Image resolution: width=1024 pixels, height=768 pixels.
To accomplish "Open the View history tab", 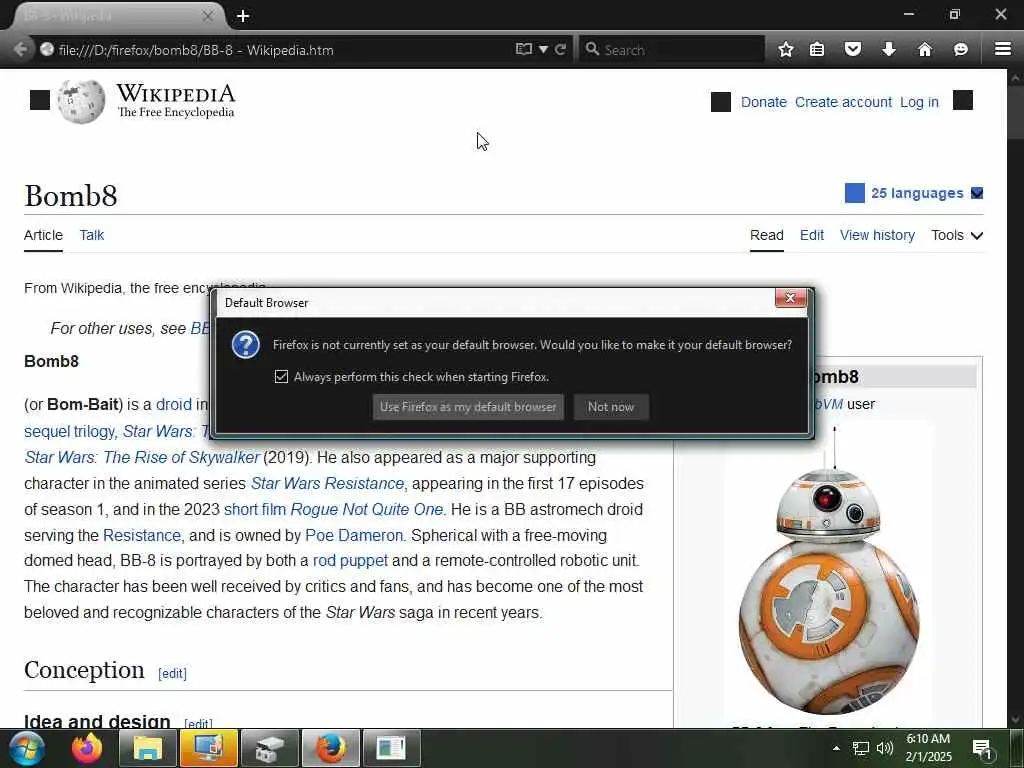I will tap(877, 235).
